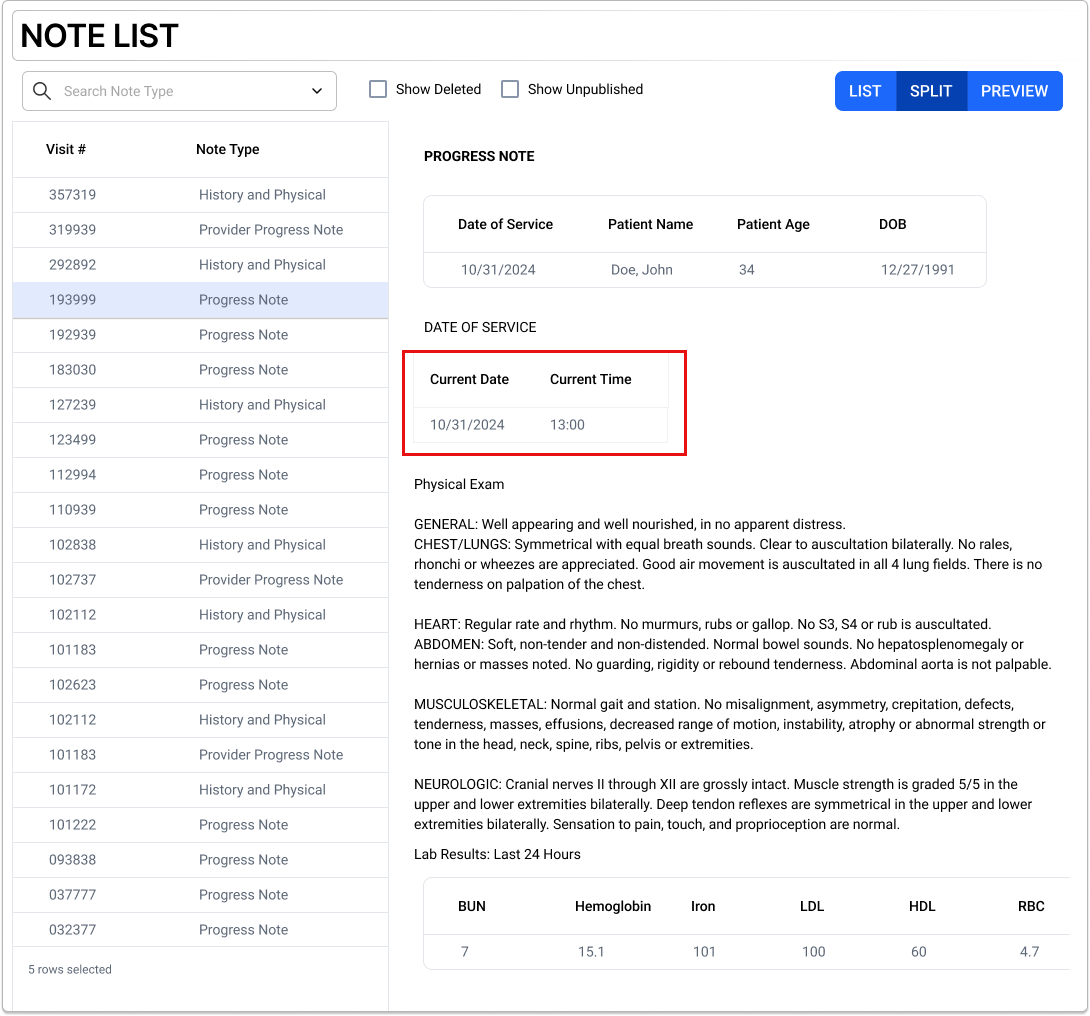Click patient age value 34
Viewport: 1090px width, 1016px height.
pyautogui.click(x=747, y=270)
